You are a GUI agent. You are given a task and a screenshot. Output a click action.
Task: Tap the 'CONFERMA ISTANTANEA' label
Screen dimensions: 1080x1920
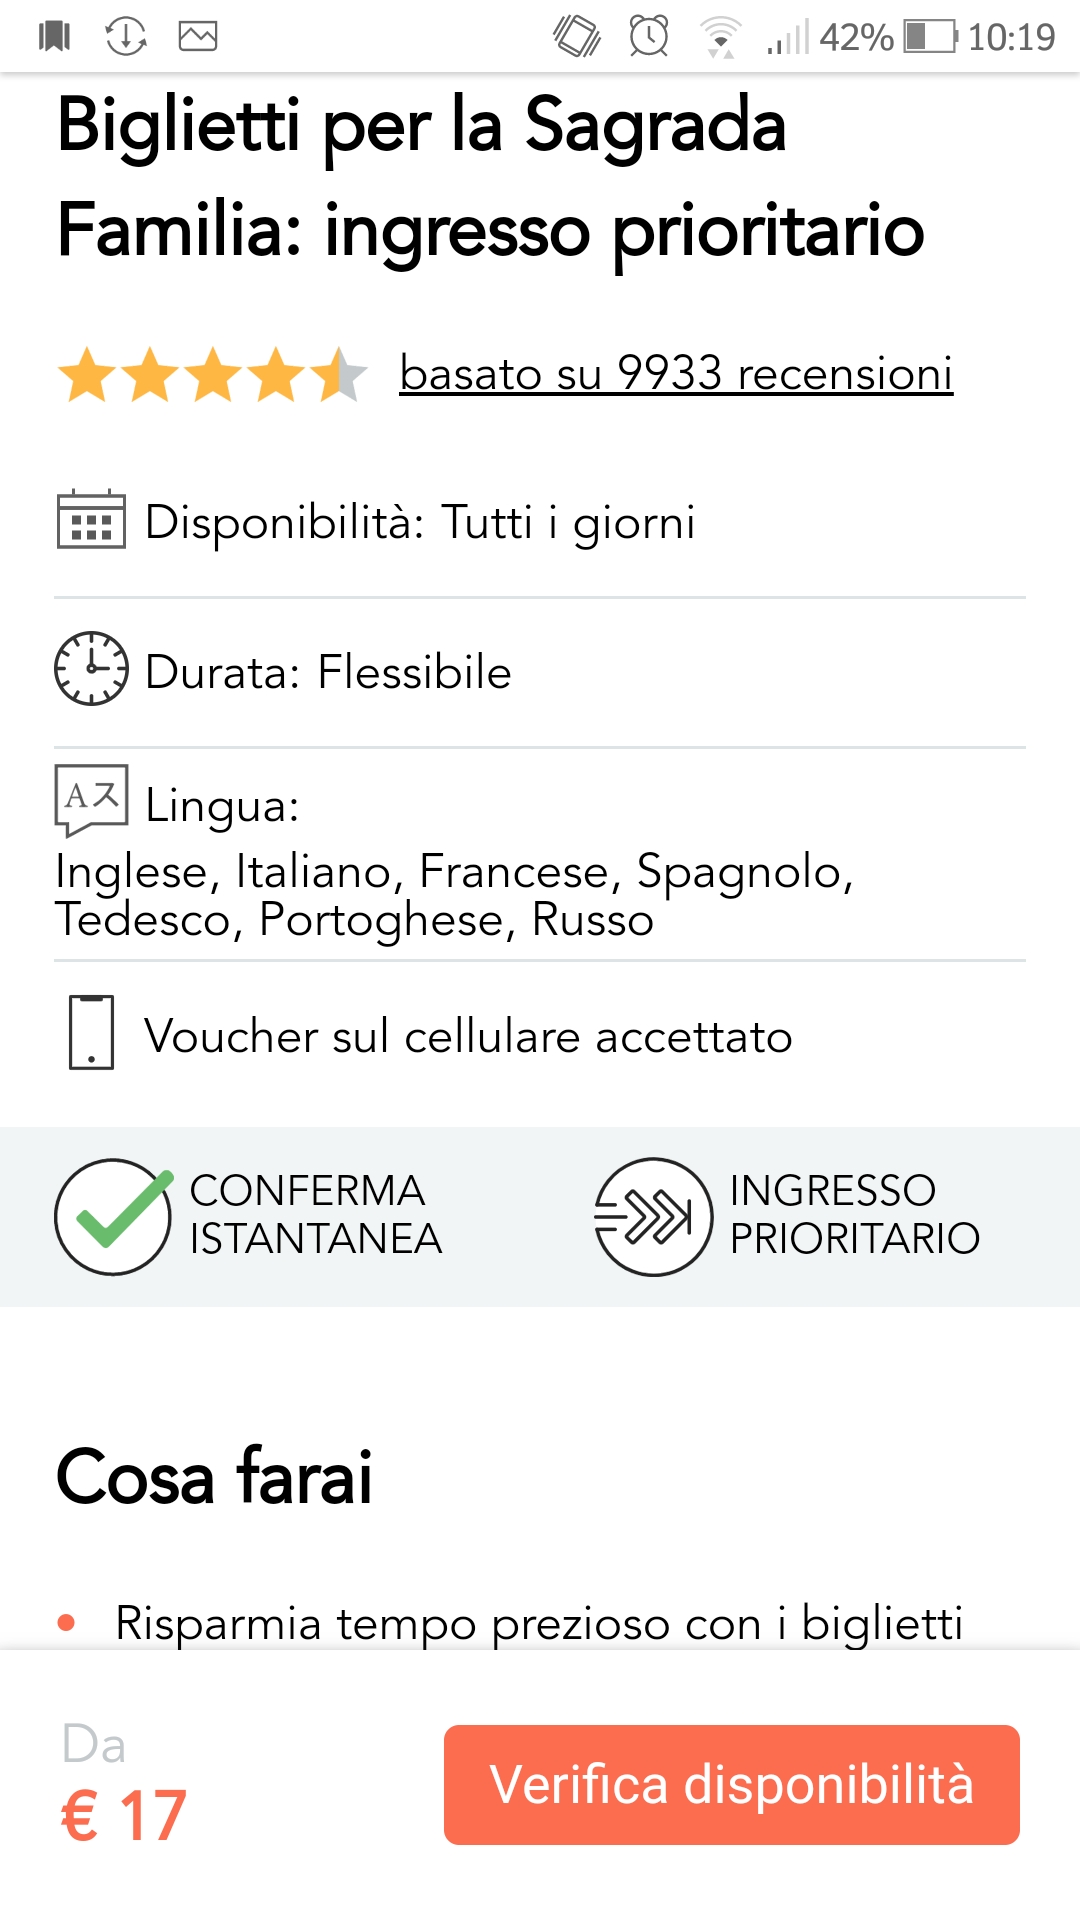pos(315,1215)
